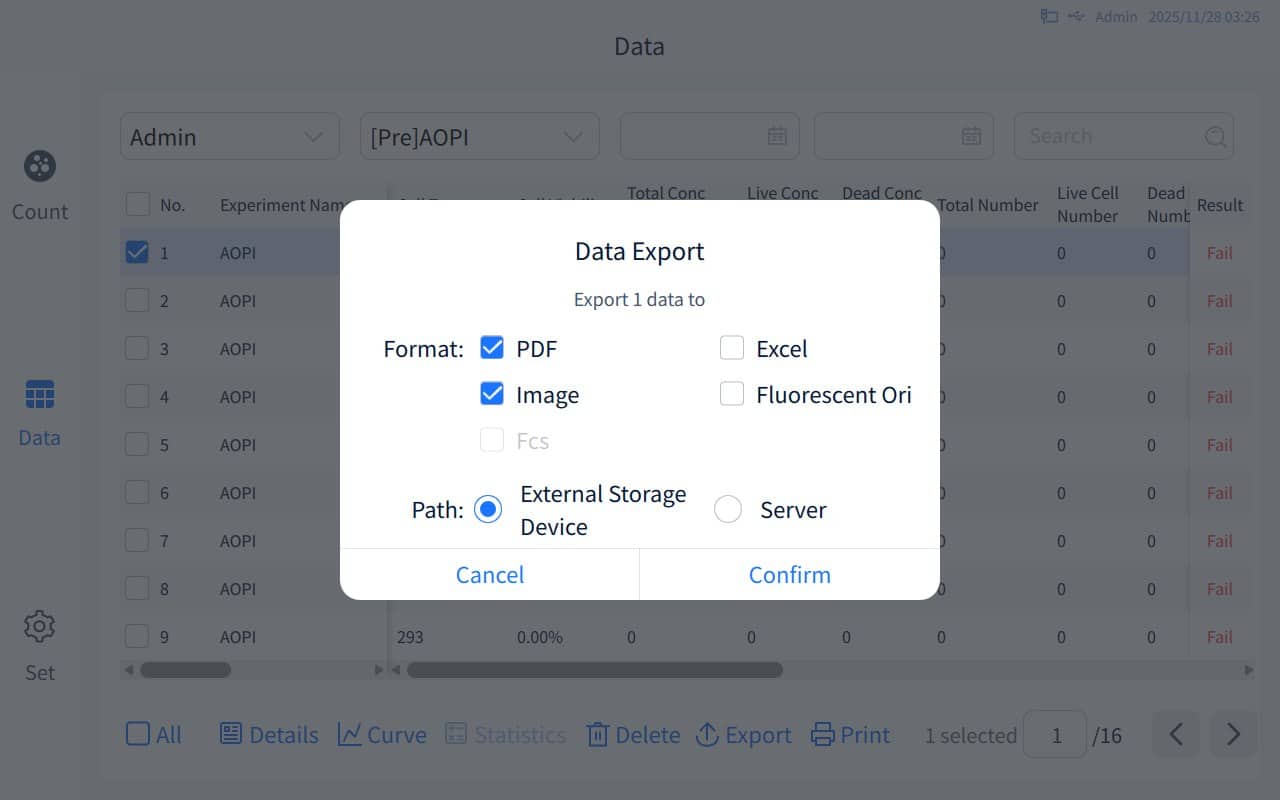Image resolution: width=1280 pixels, height=800 pixels.
Task: Open the start date calendar icon
Action: [x=777, y=136]
